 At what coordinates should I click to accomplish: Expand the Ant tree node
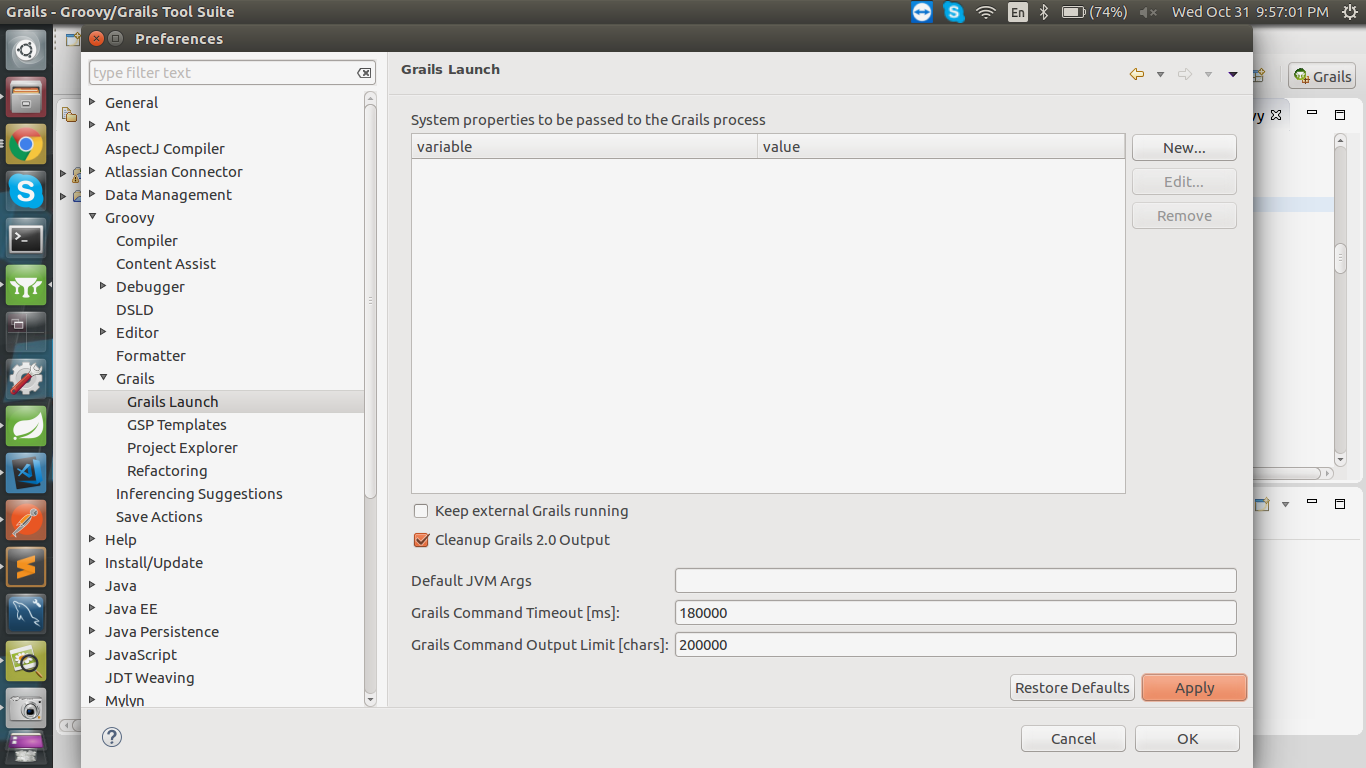(x=93, y=125)
